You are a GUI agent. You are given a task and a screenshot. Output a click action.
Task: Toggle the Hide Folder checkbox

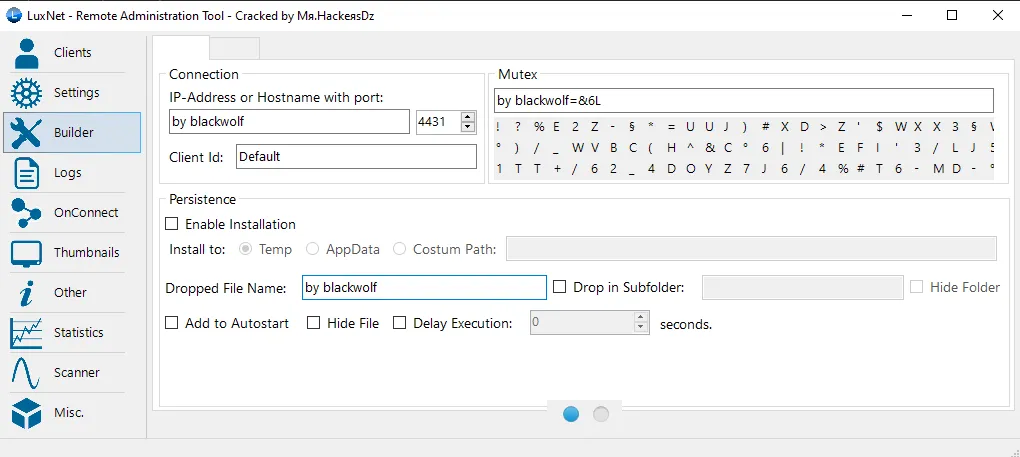(x=917, y=287)
